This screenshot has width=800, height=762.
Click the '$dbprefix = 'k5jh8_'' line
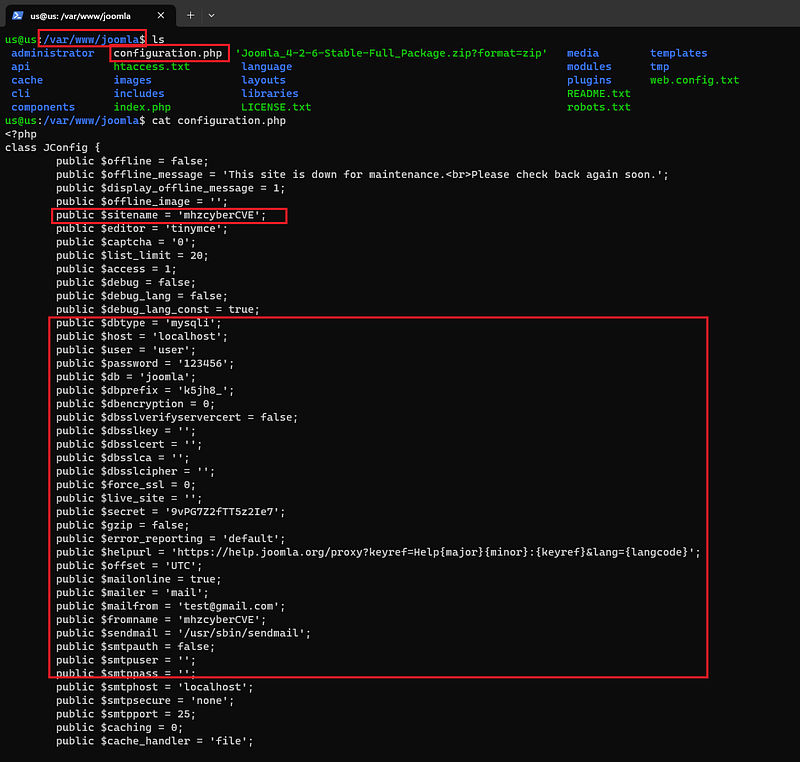click(x=145, y=391)
